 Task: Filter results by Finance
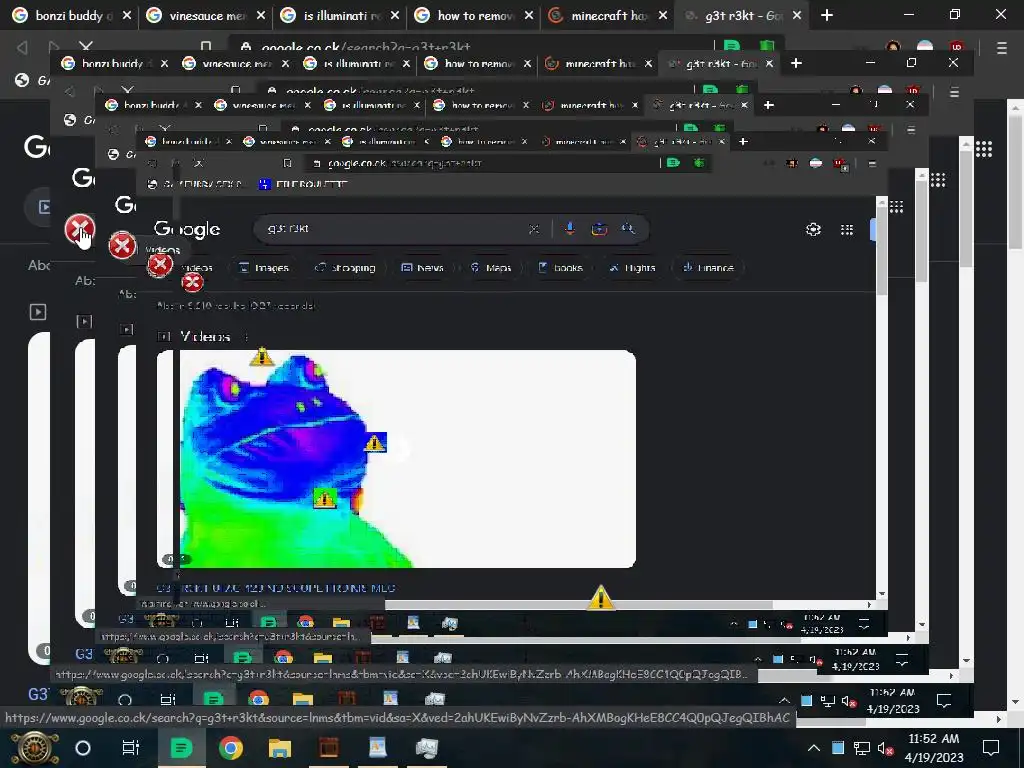coord(708,268)
